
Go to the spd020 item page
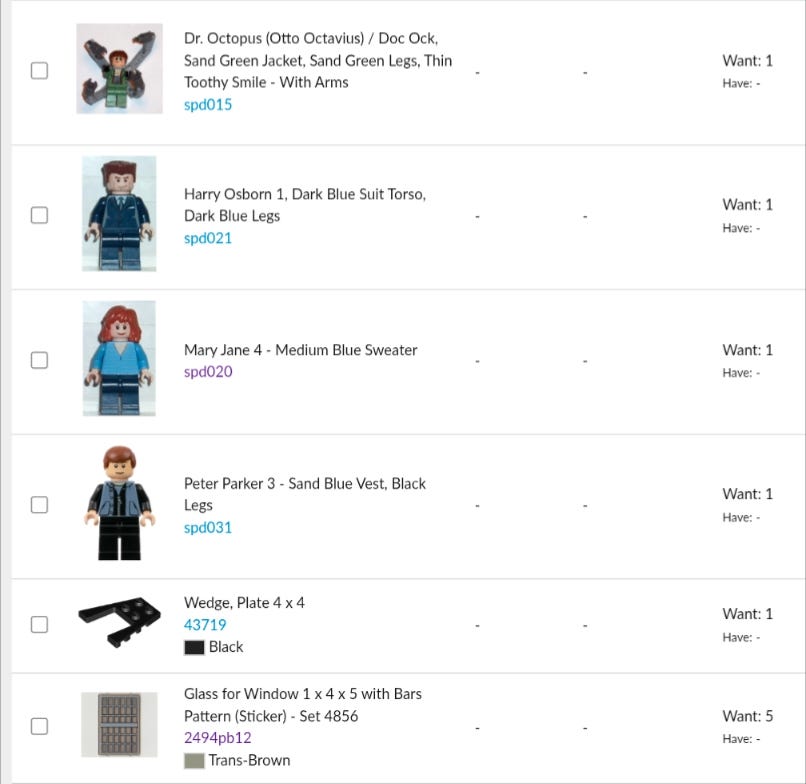[x=208, y=372]
